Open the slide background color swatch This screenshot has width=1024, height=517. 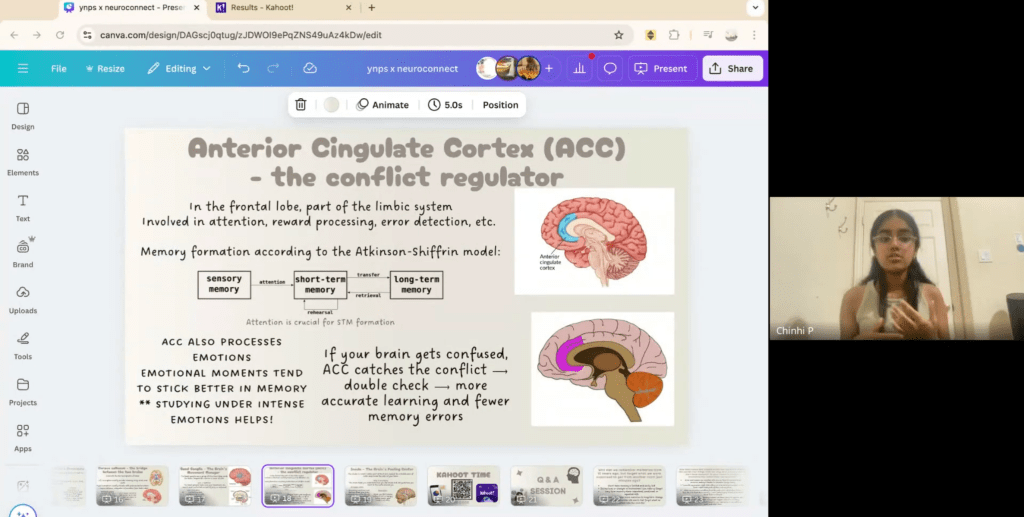(331, 105)
